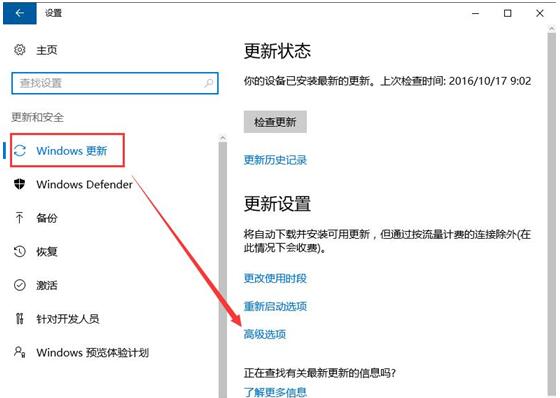Screen dimensions: 560x398
Task: Click 正在查找有关最新更新的信息吗 text
Action: tap(320, 373)
